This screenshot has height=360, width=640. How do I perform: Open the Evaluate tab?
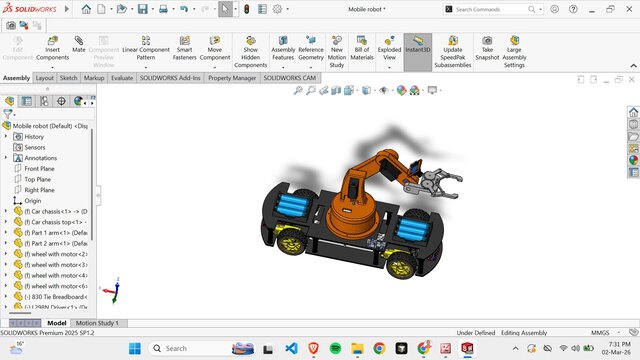pyautogui.click(x=122, y=78)
